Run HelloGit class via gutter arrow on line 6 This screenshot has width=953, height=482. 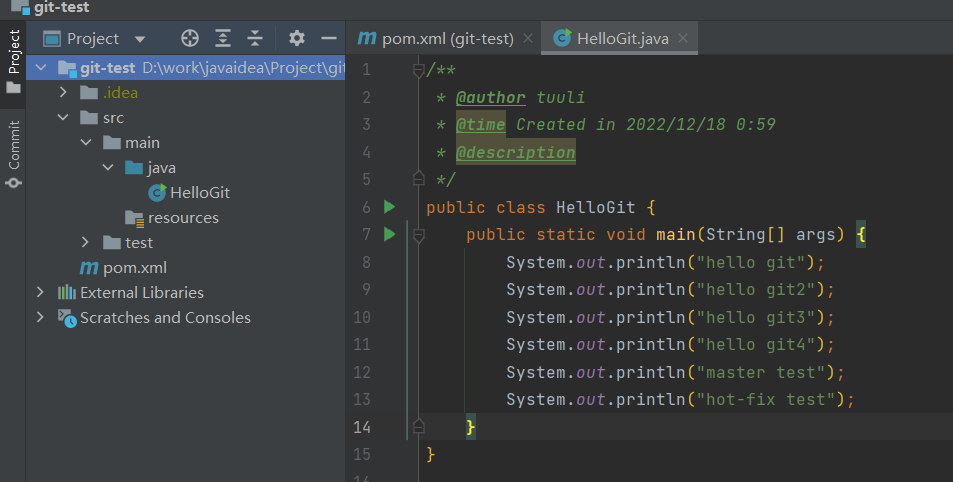[x=390, y=207]
